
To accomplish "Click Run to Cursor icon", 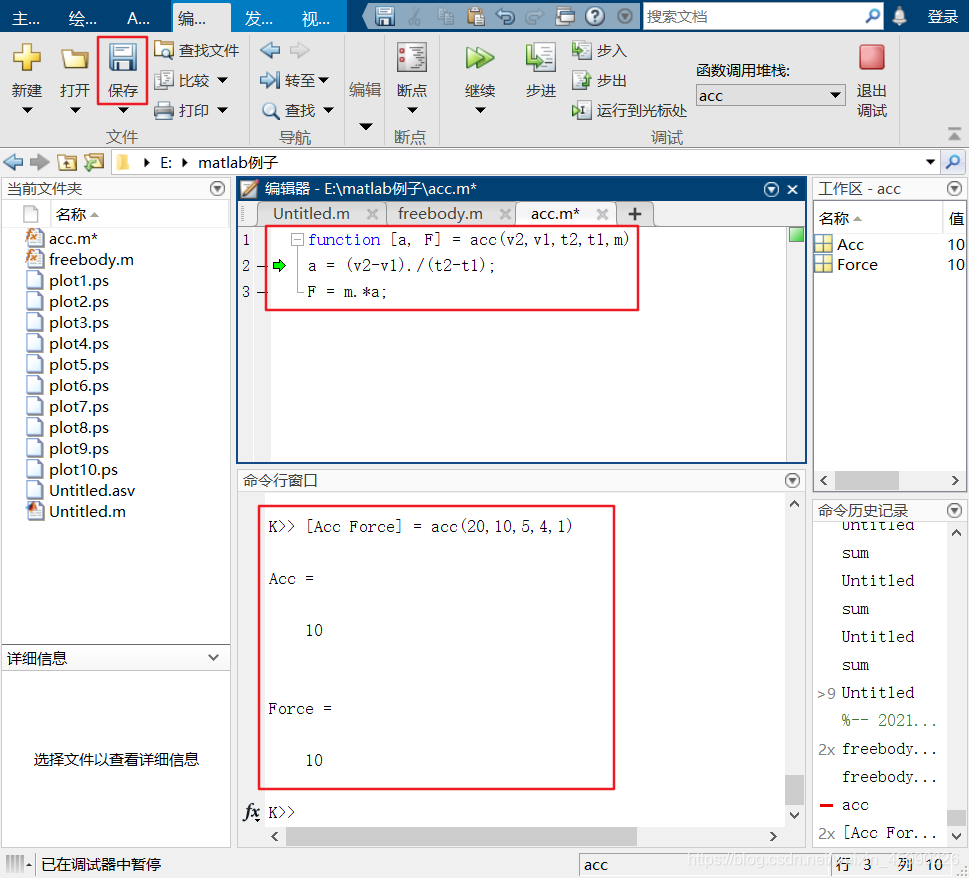I will coord(582,111).
